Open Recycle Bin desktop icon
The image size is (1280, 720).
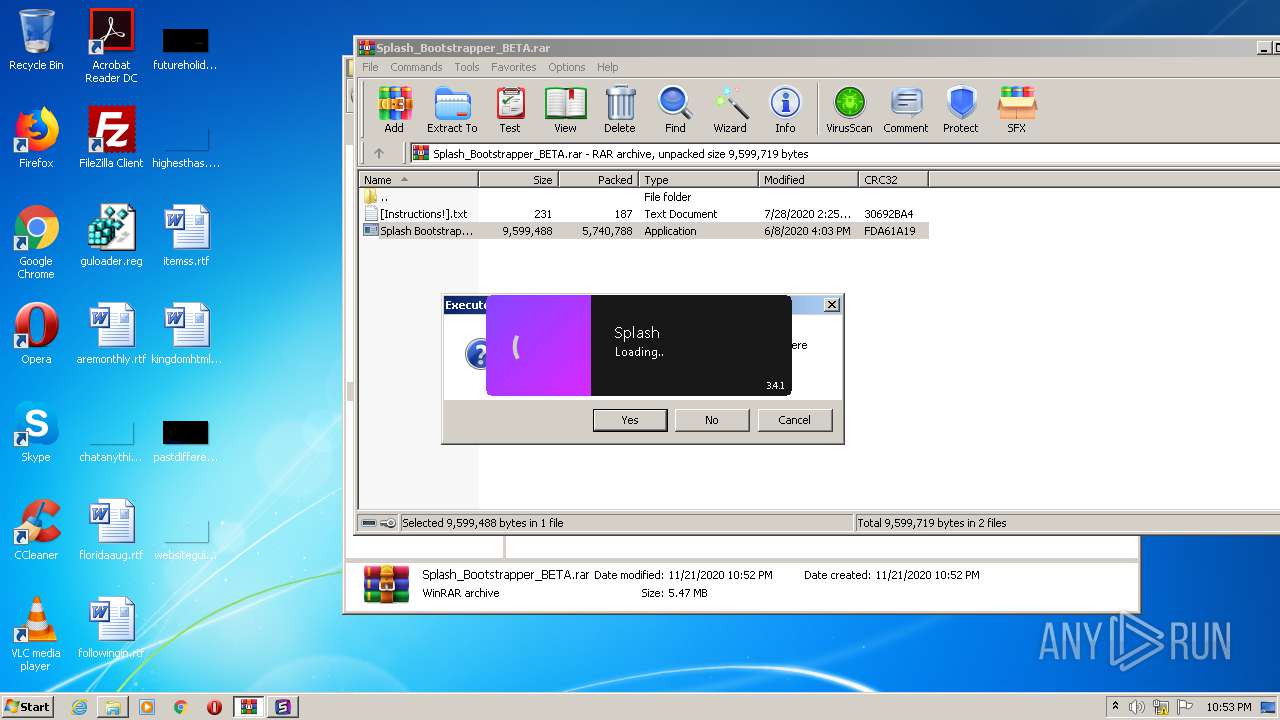[x=36, y=40]
